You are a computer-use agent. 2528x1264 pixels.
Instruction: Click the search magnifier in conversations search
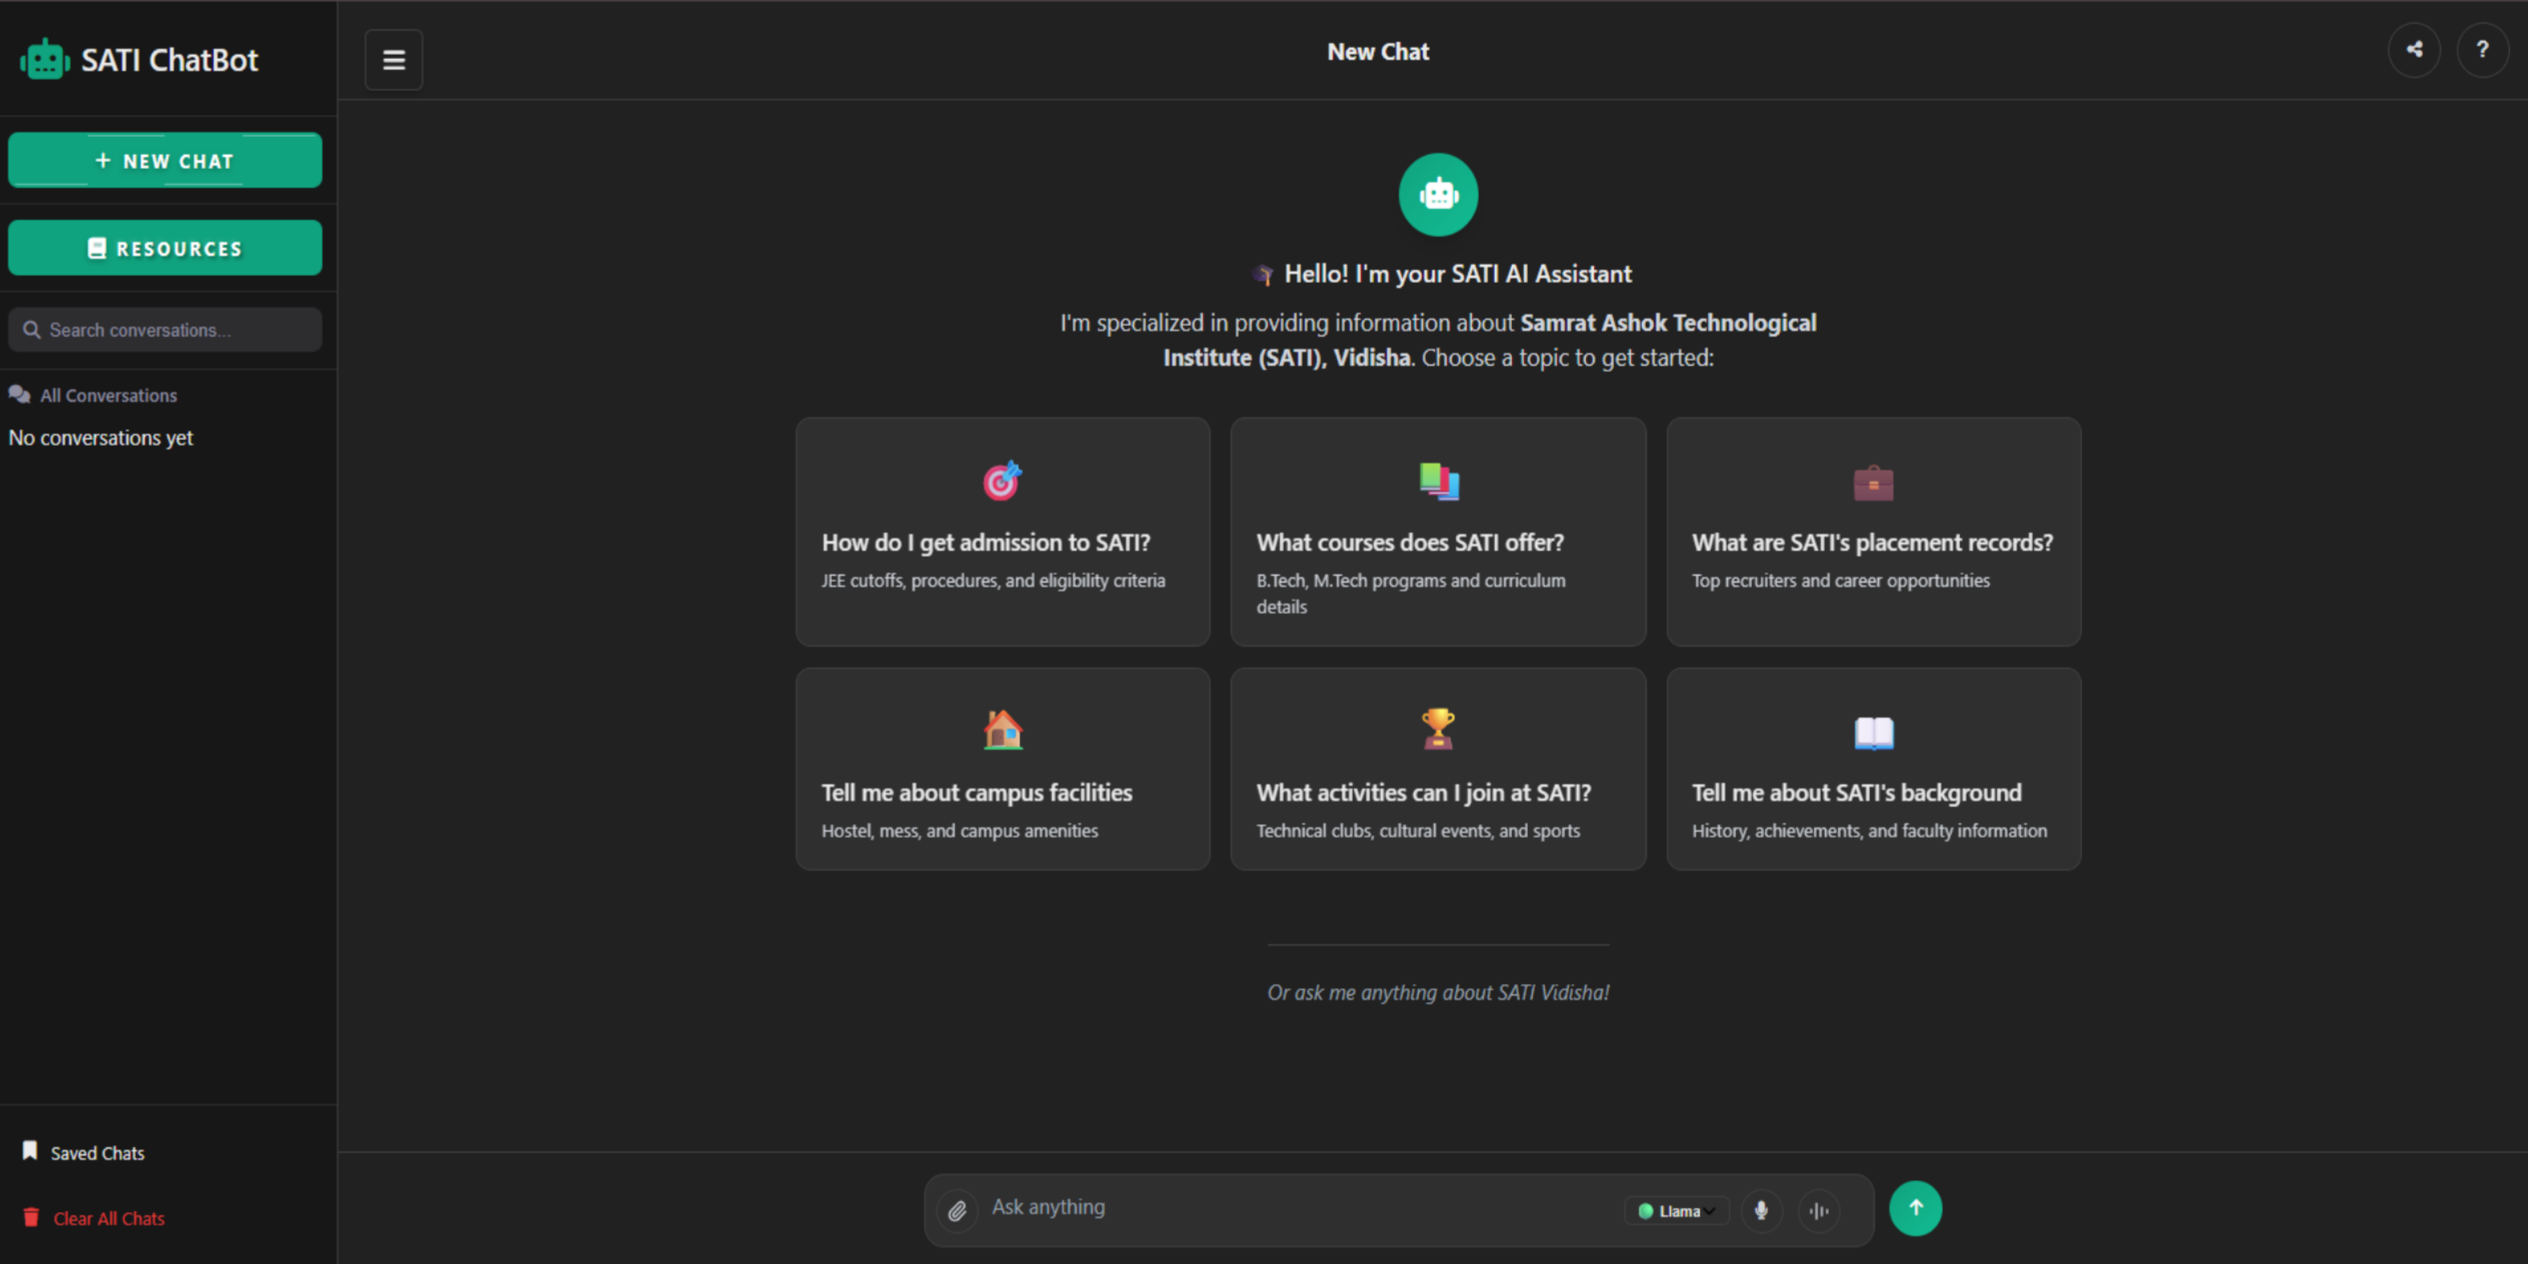click(31, 329)
